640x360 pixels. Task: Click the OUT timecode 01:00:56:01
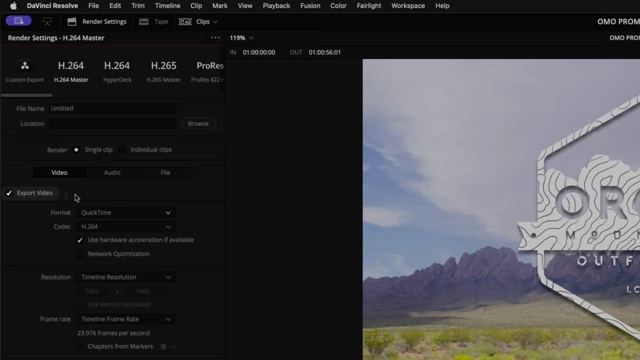pyautogui.click(x=324, y=52)
